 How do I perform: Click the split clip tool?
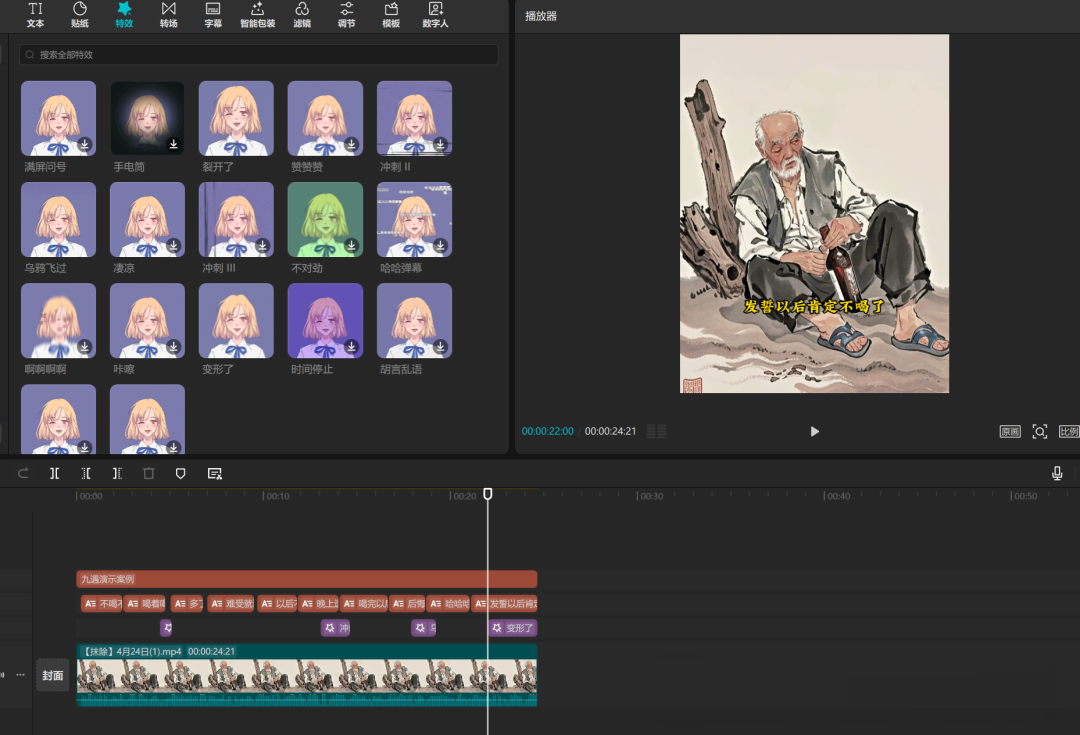(x=54, y=473)
